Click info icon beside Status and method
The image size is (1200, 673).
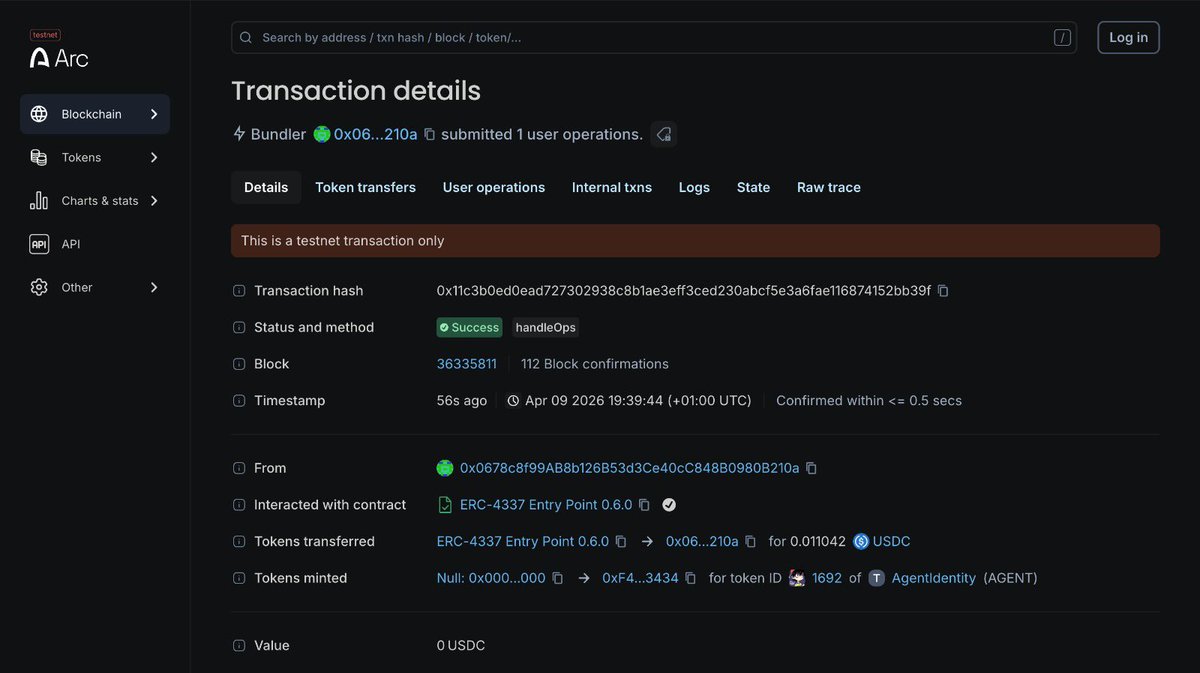(x=239, y=327)
